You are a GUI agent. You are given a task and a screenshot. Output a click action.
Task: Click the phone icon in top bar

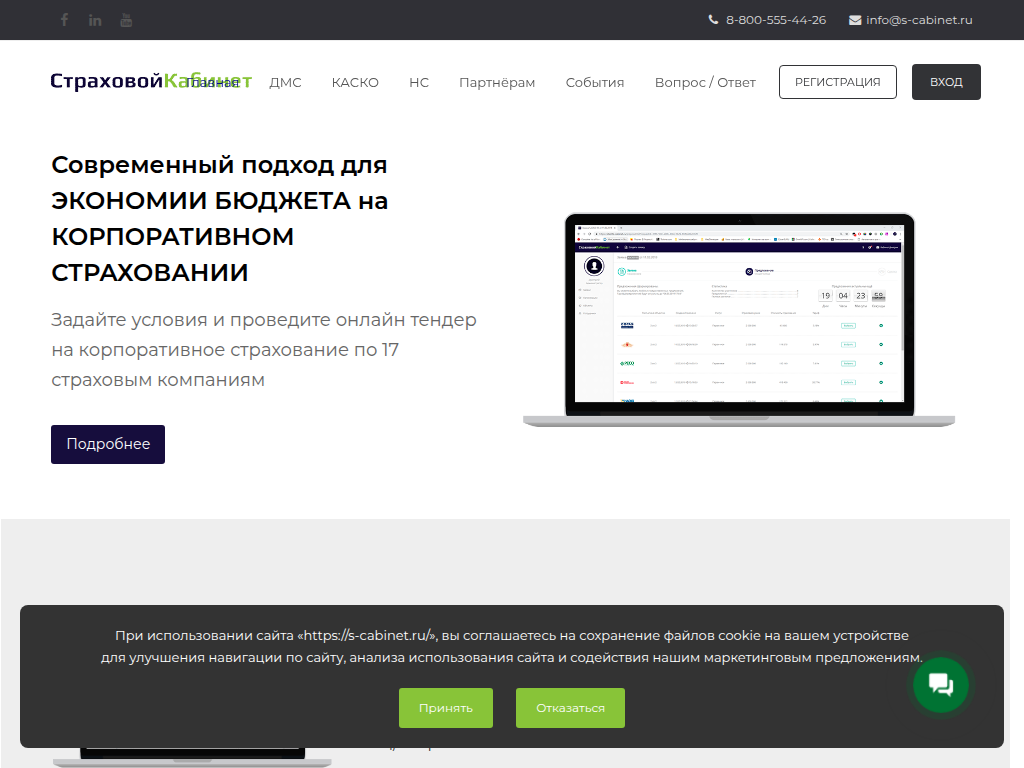tap(713, 20)
